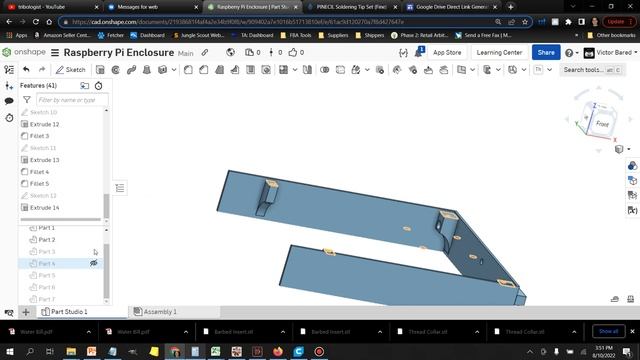Click the browser Update button

[619, 22]
